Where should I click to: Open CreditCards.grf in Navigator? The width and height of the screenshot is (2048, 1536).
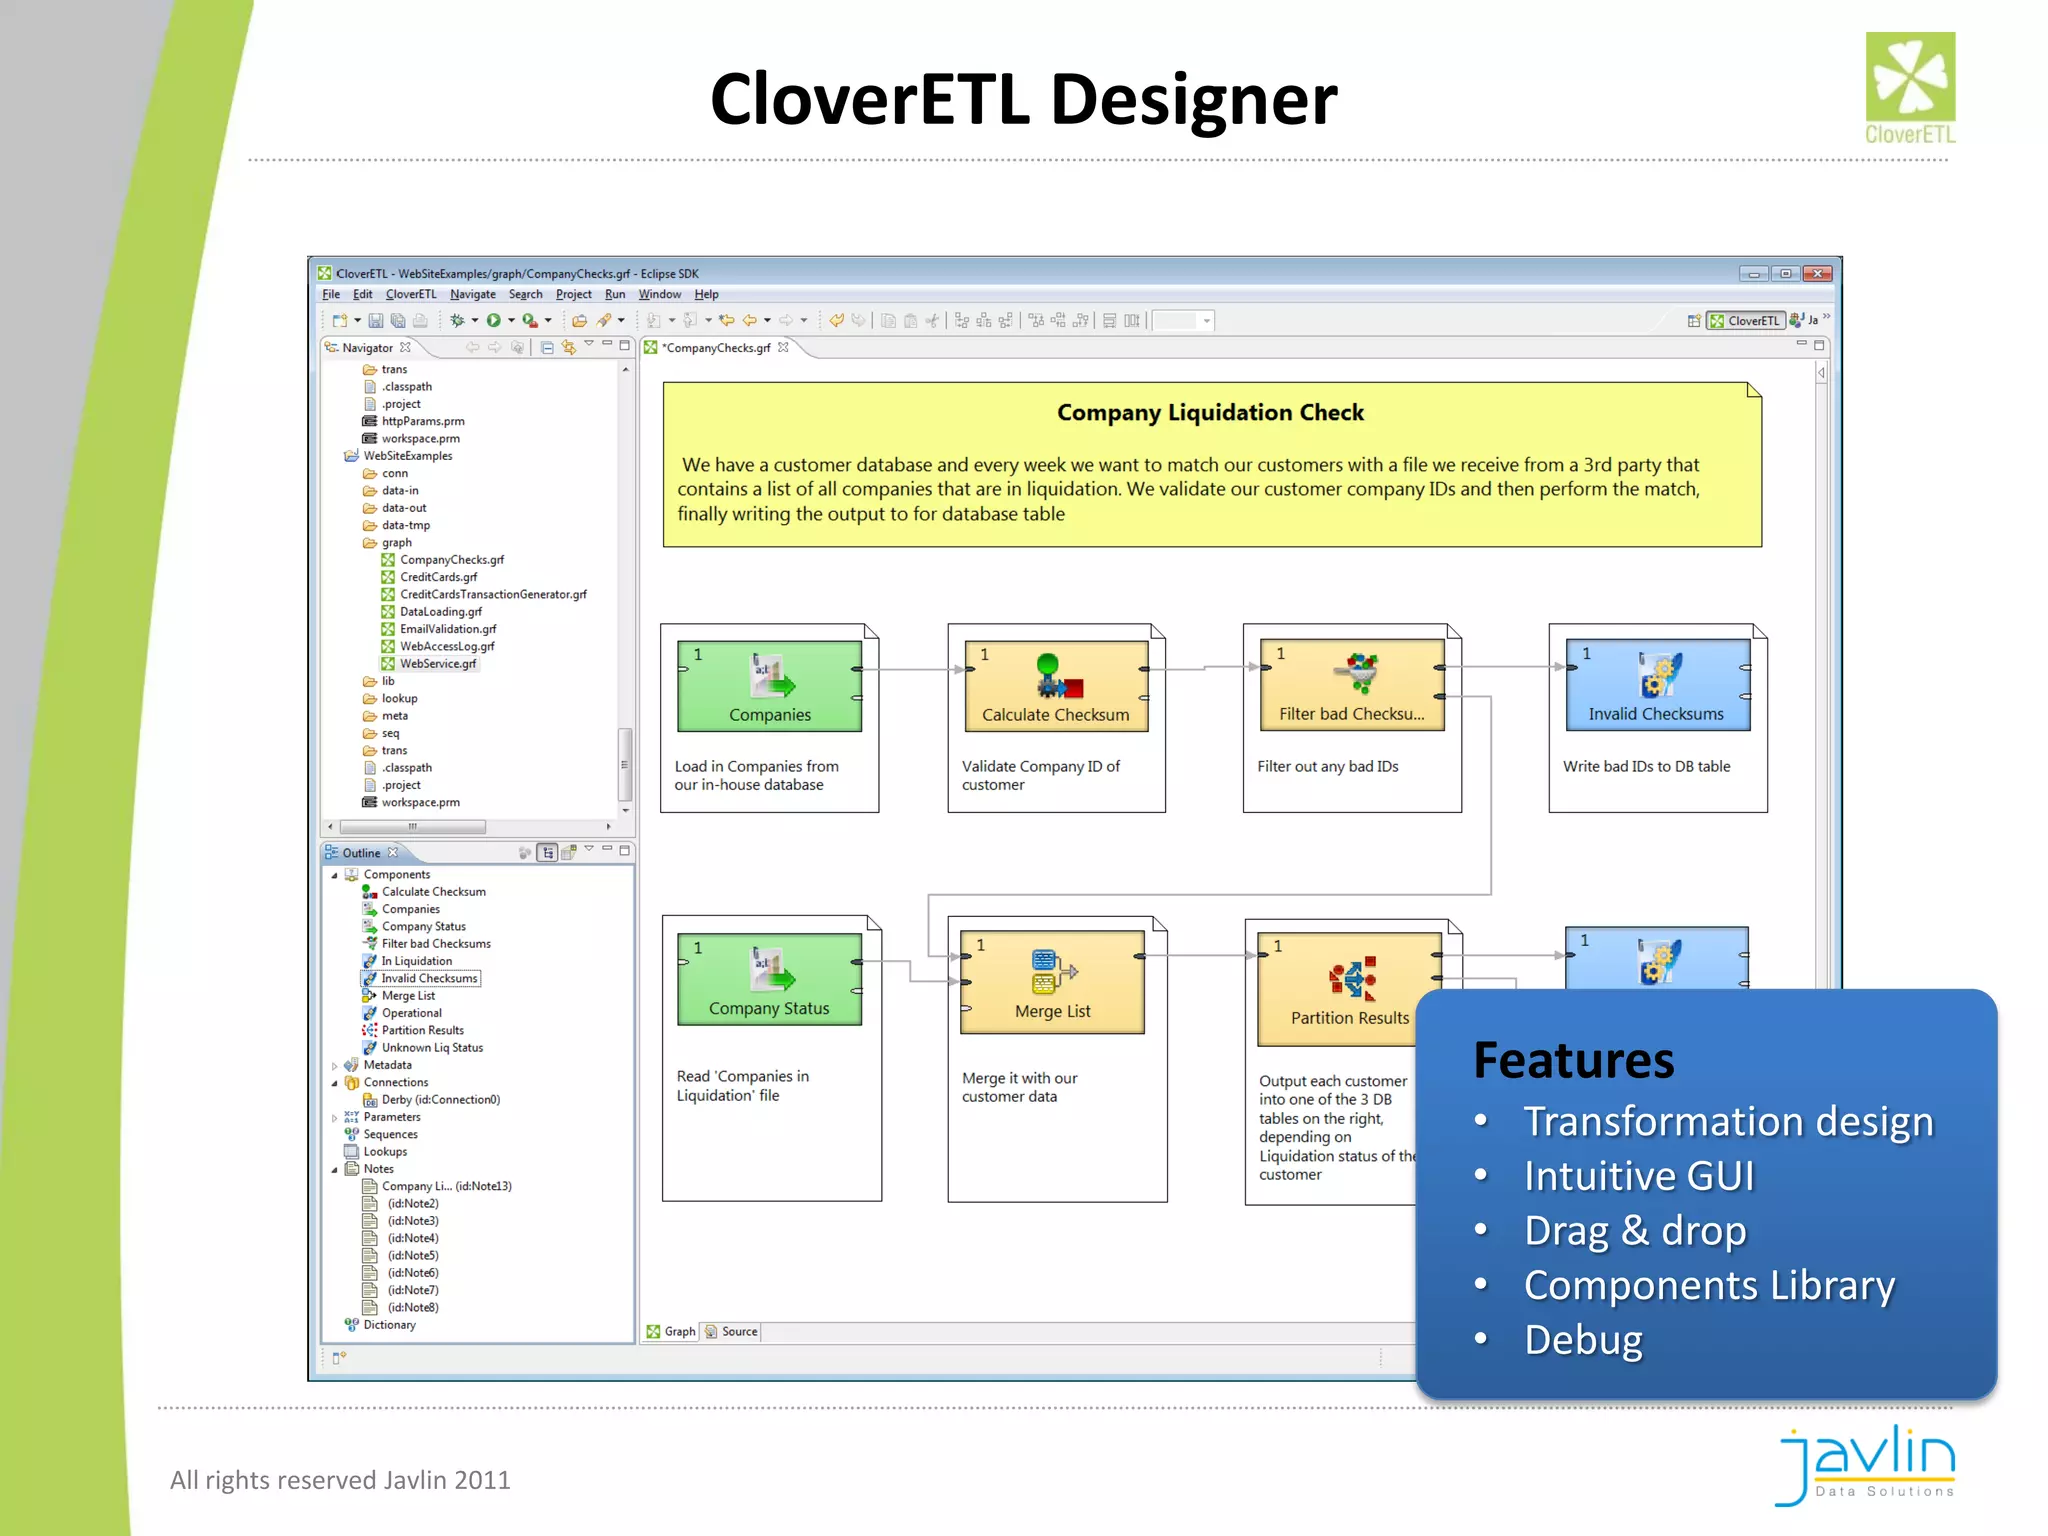[438, 578]
